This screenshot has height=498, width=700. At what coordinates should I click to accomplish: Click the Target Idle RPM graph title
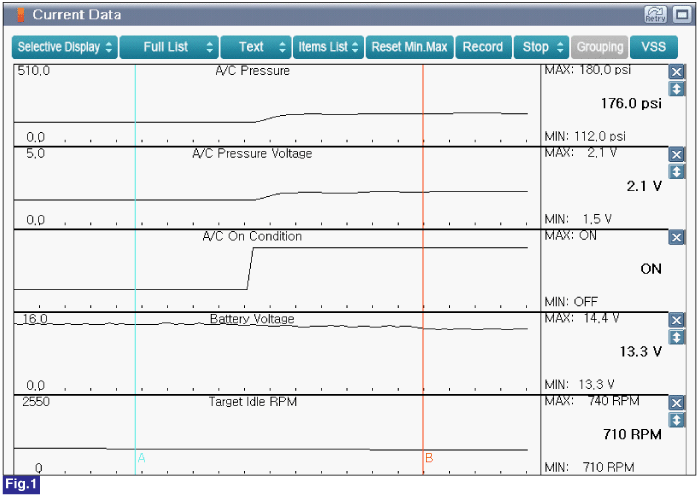point(253,402)
